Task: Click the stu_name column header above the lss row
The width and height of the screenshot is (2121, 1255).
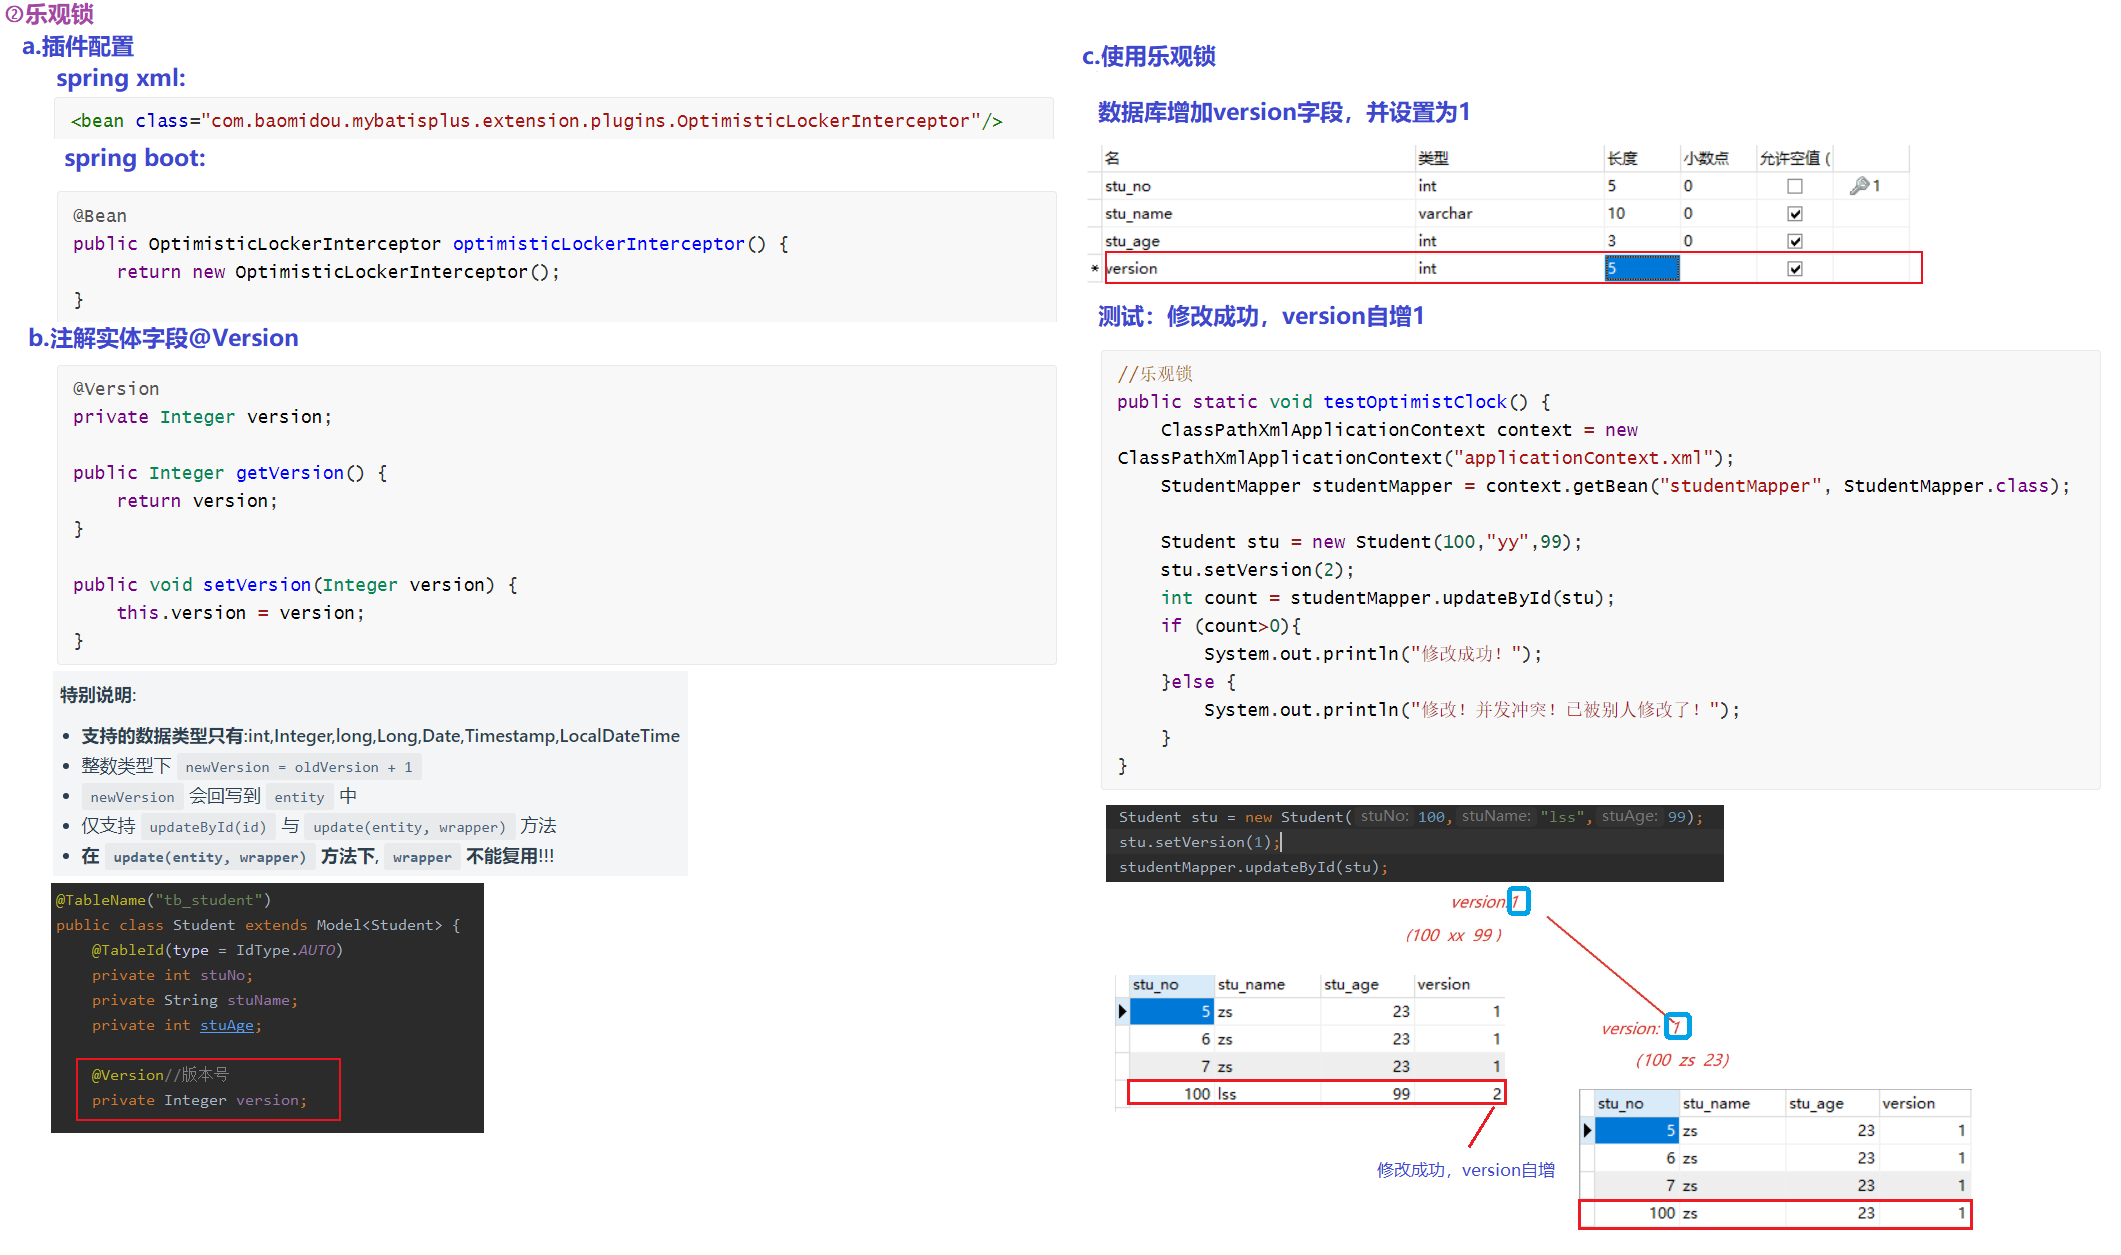Action: pyautogui.click(x=1251, y=985)
